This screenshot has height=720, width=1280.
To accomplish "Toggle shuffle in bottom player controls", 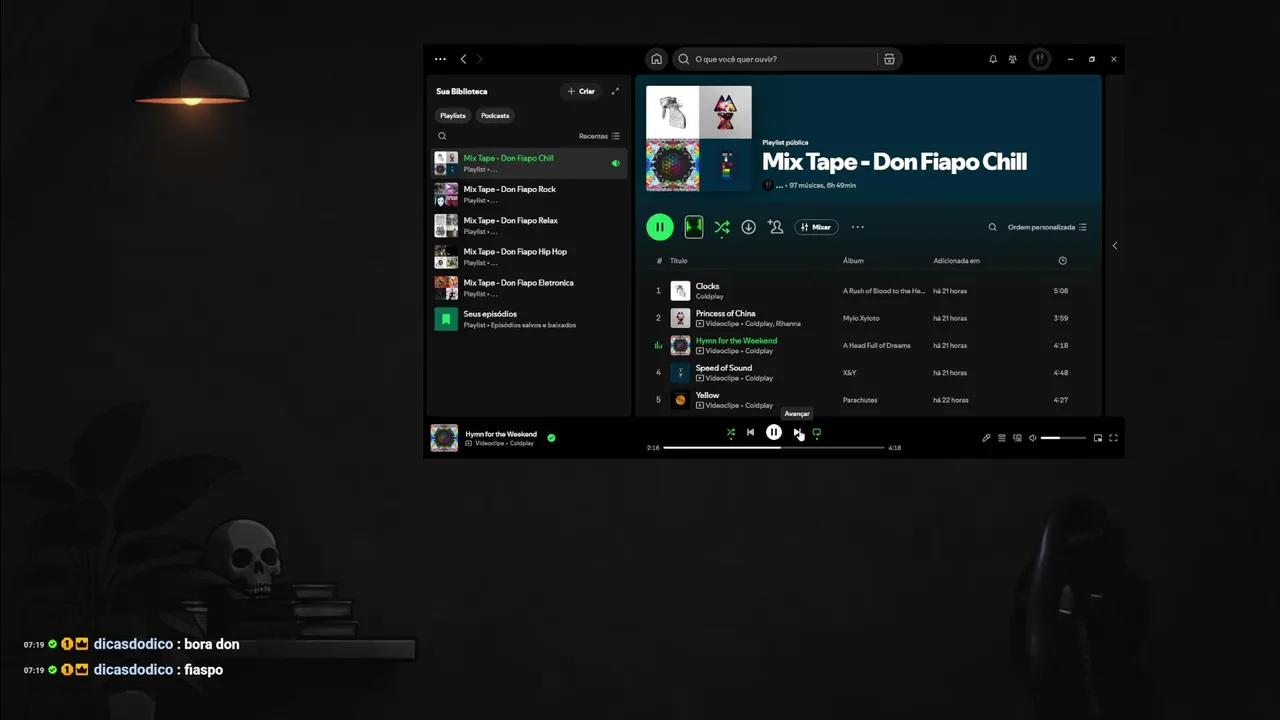I will point(730,433).
